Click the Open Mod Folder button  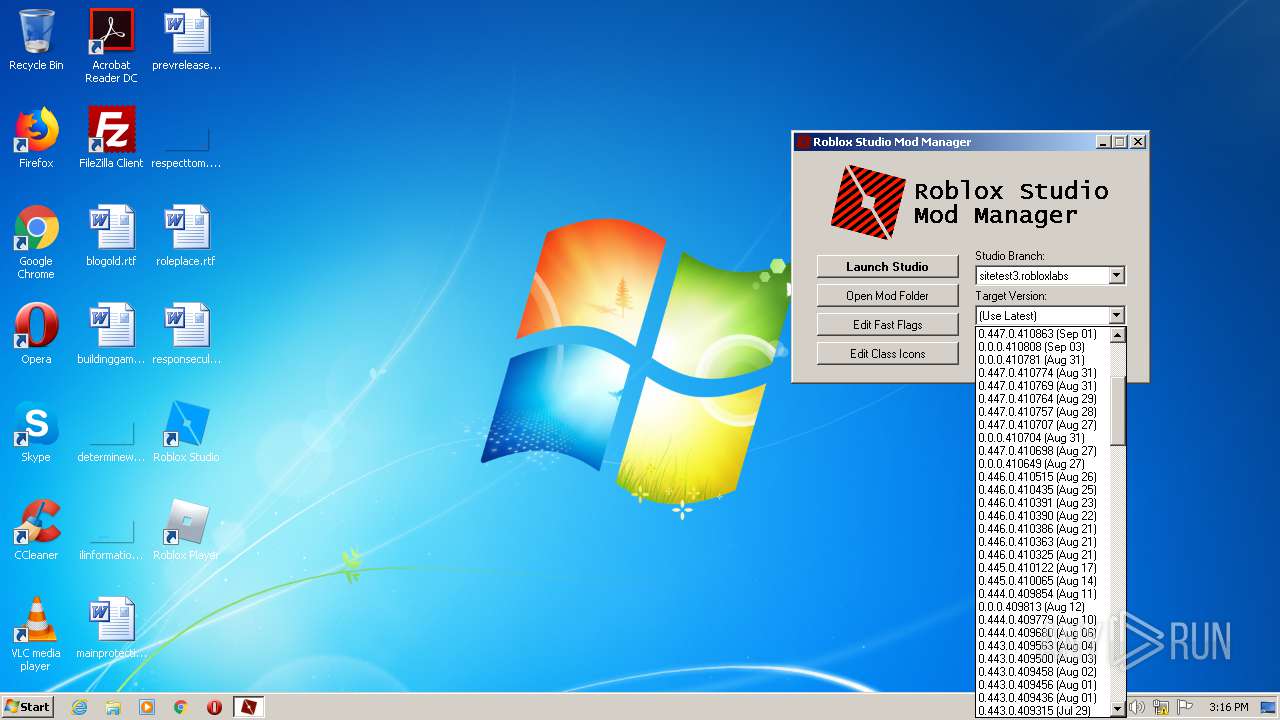tap(887, 296)
